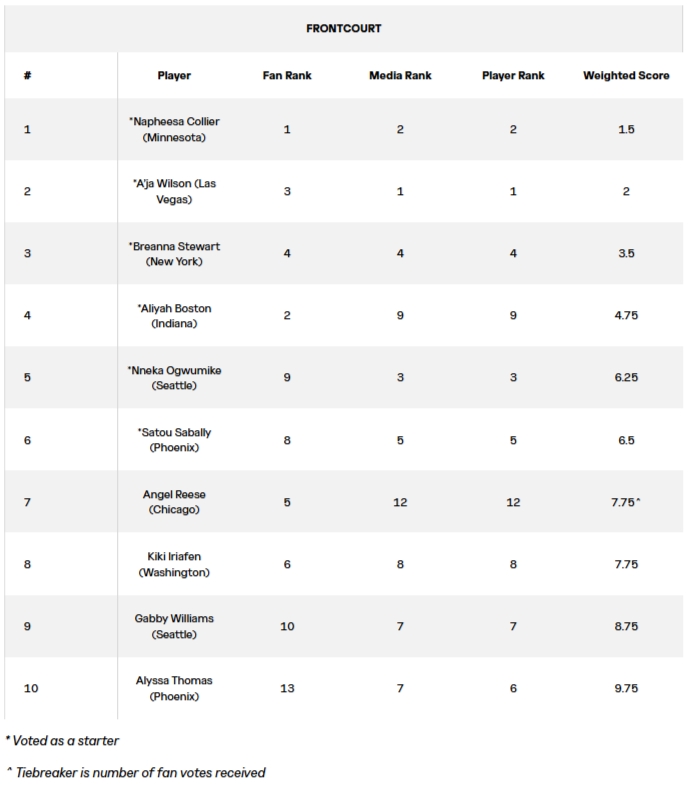This screenshot has height=789, width=688.
Task: Click the FRONTCOURT table title
Action: pyautogui.click(x=343, y=28)
